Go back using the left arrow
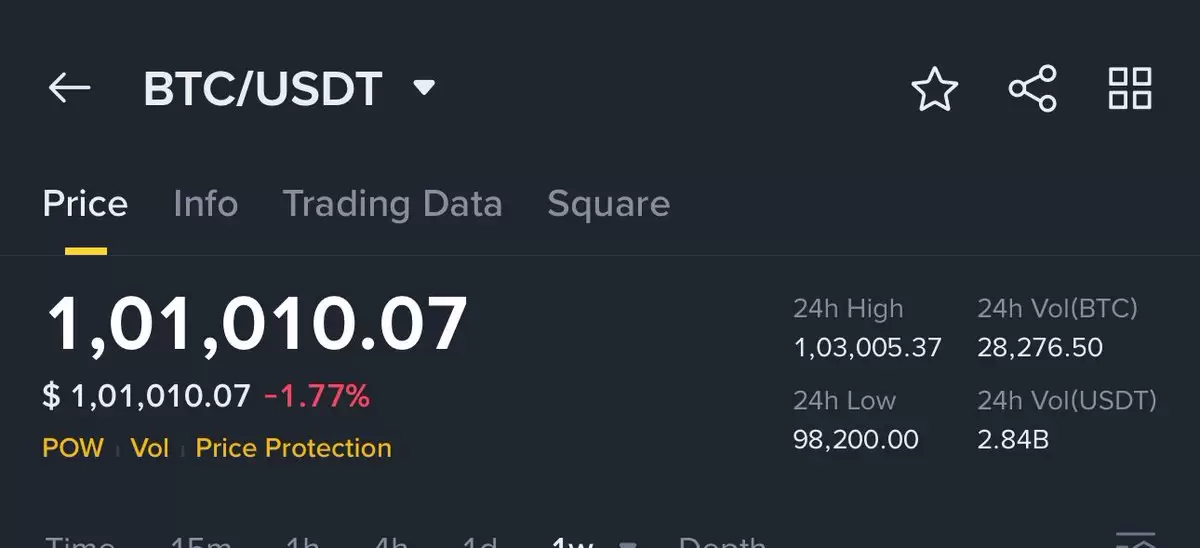 tap(70, 89)
